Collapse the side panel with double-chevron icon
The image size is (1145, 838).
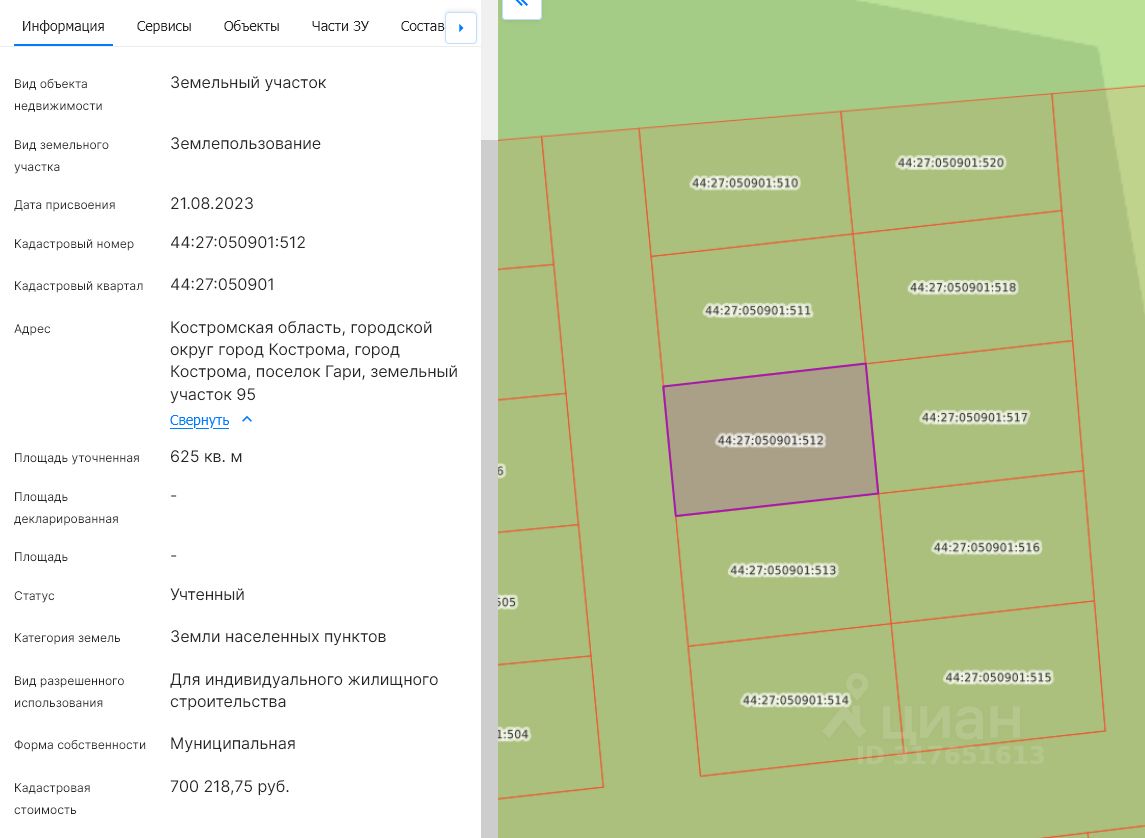pos(521,7)
